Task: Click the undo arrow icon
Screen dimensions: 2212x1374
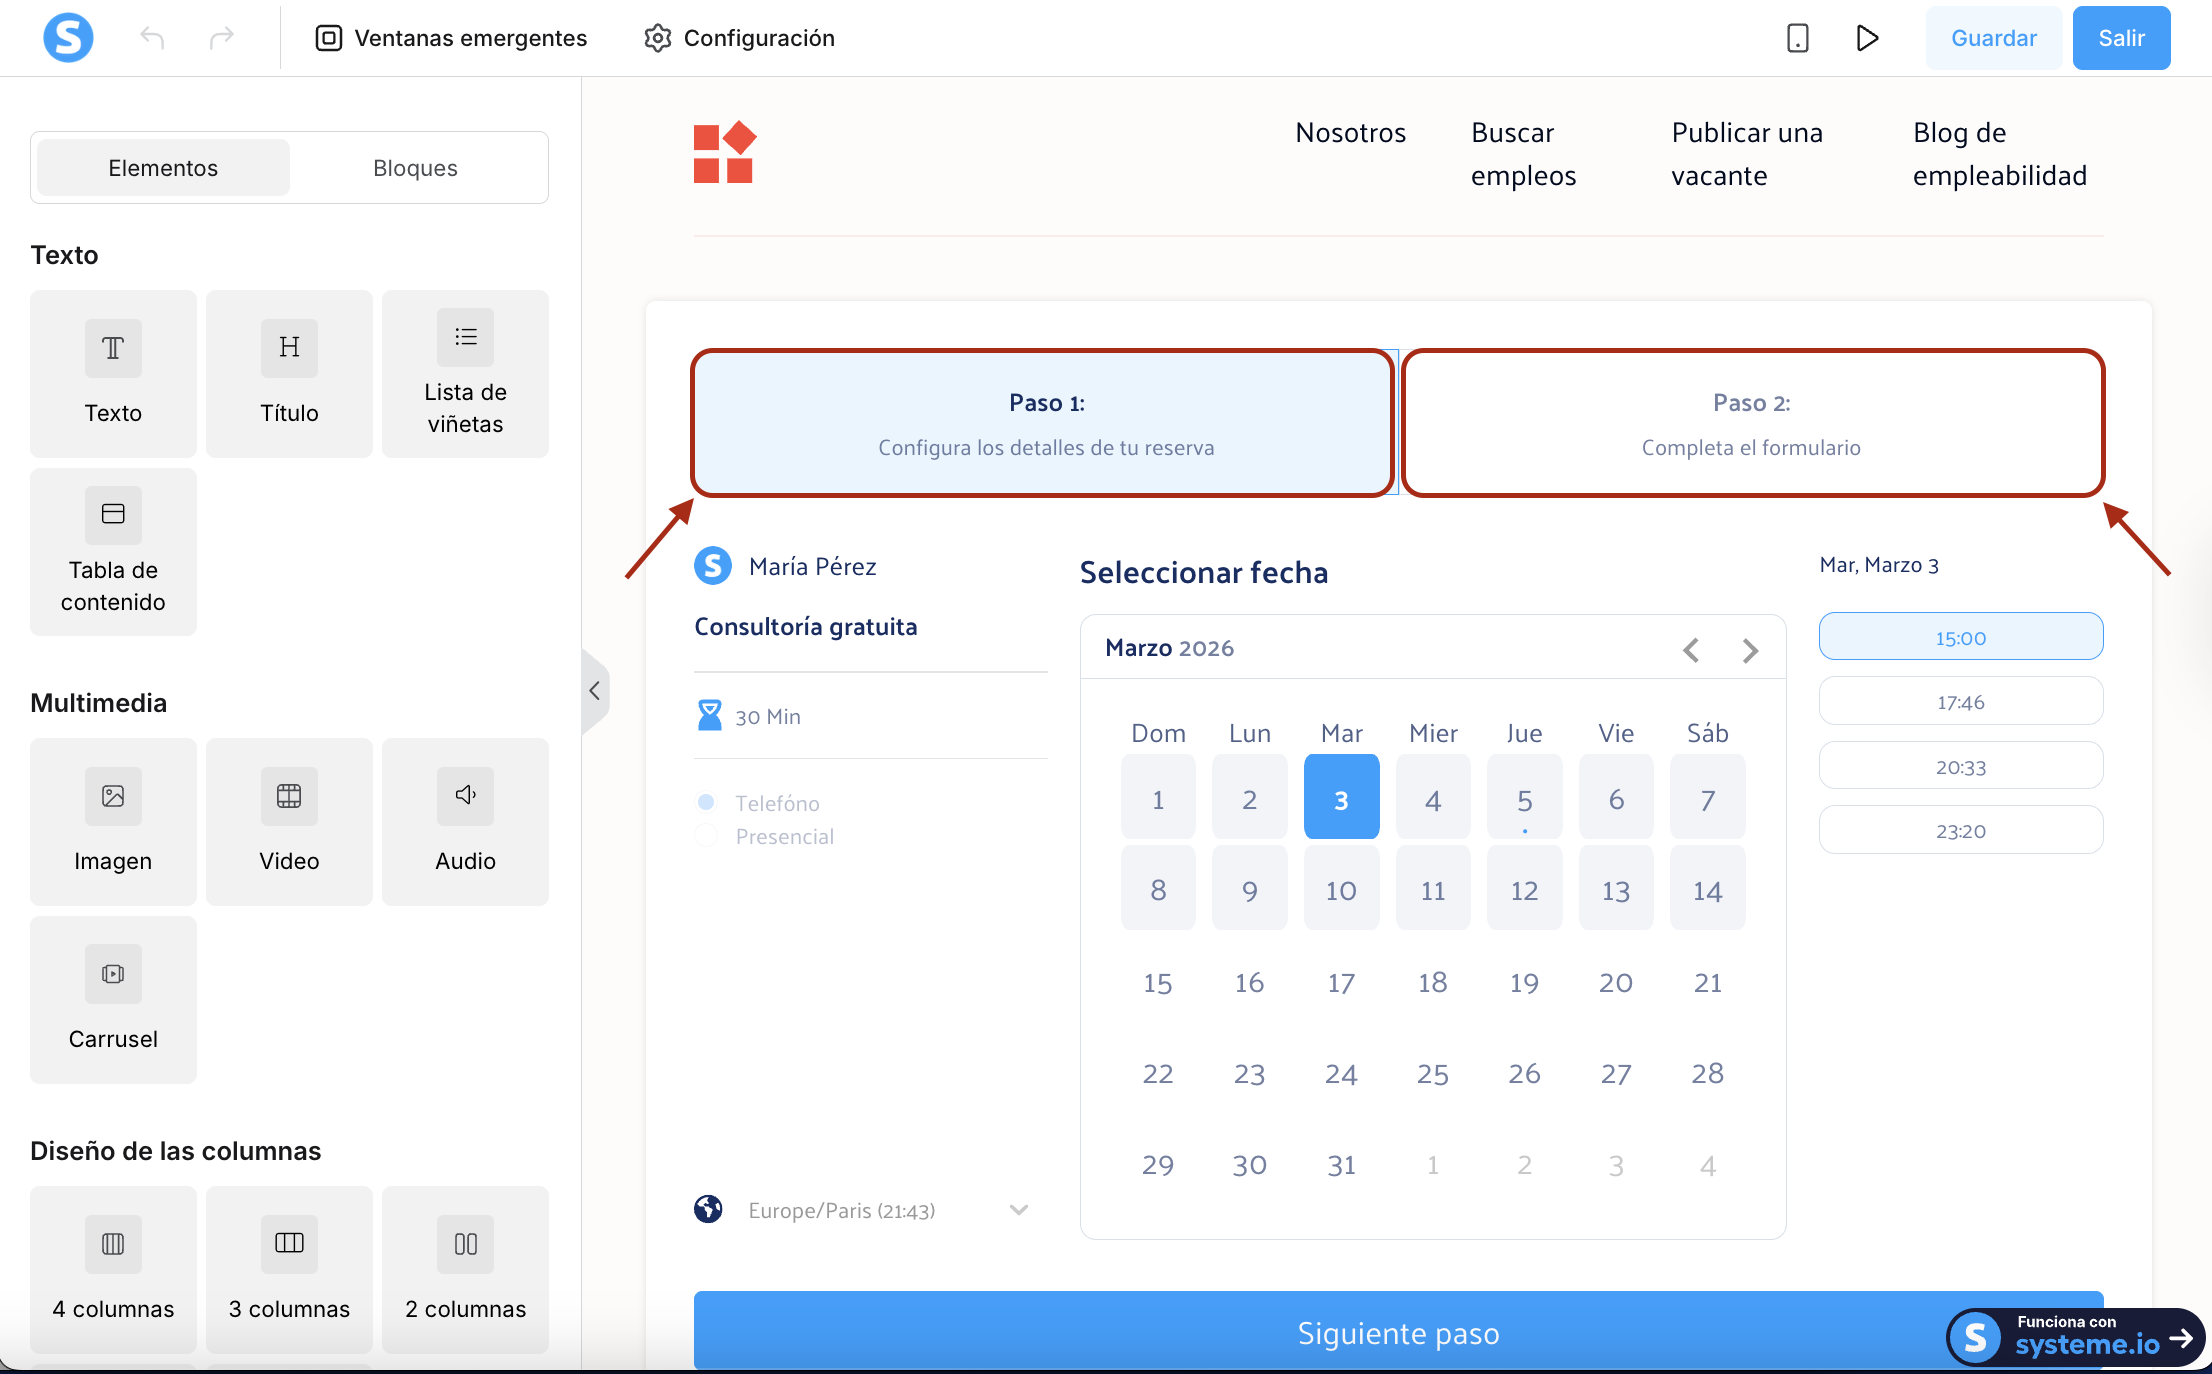Action: [x=152, y=38]
